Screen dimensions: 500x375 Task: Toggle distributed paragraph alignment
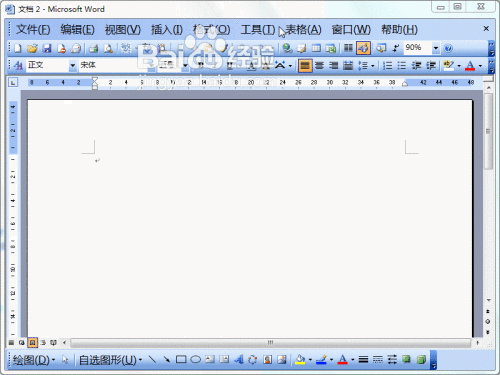click(348, 65)
